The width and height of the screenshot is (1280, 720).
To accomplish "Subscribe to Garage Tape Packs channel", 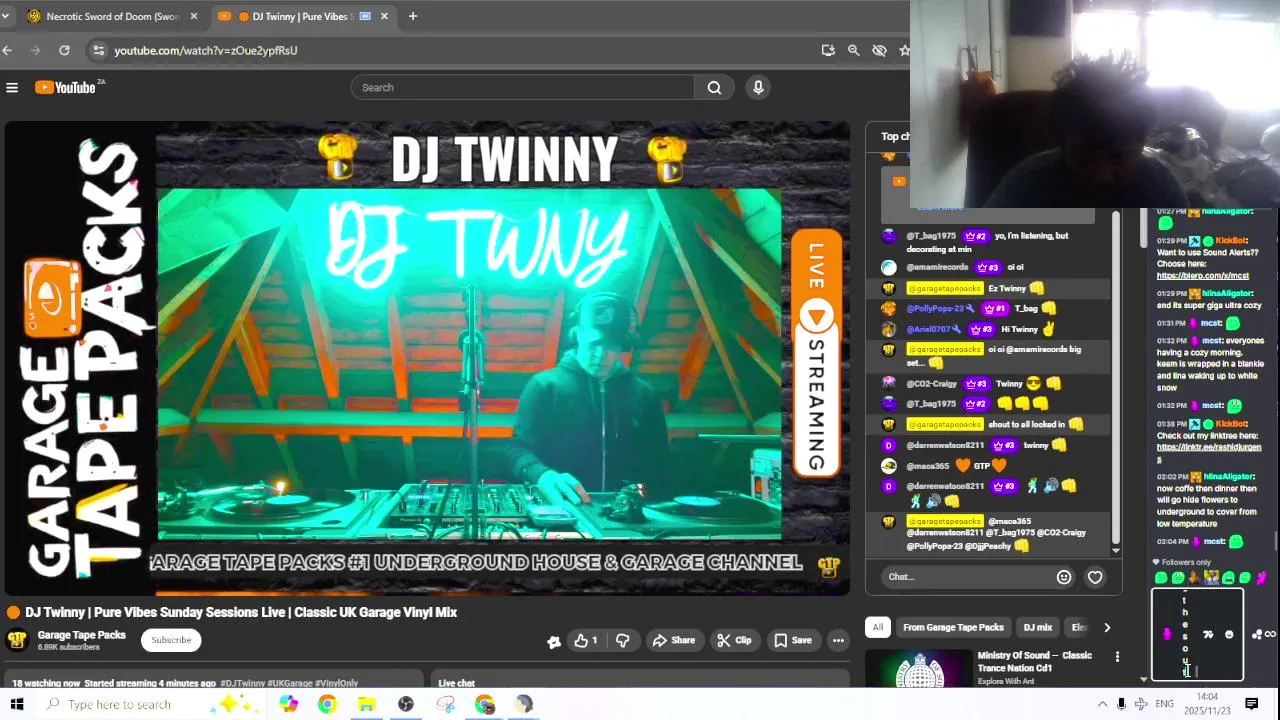I will click(171, 640).
